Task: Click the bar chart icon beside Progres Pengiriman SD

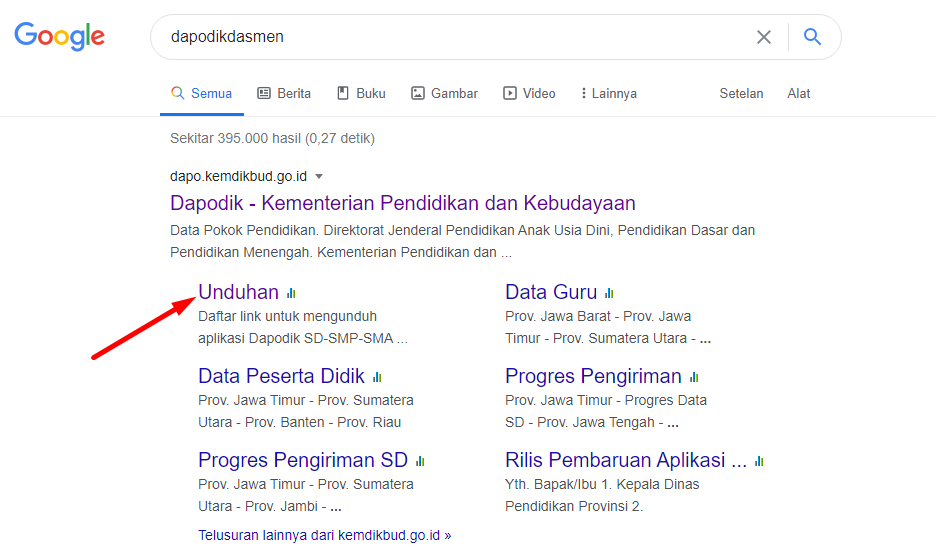Action: point(420,461)
